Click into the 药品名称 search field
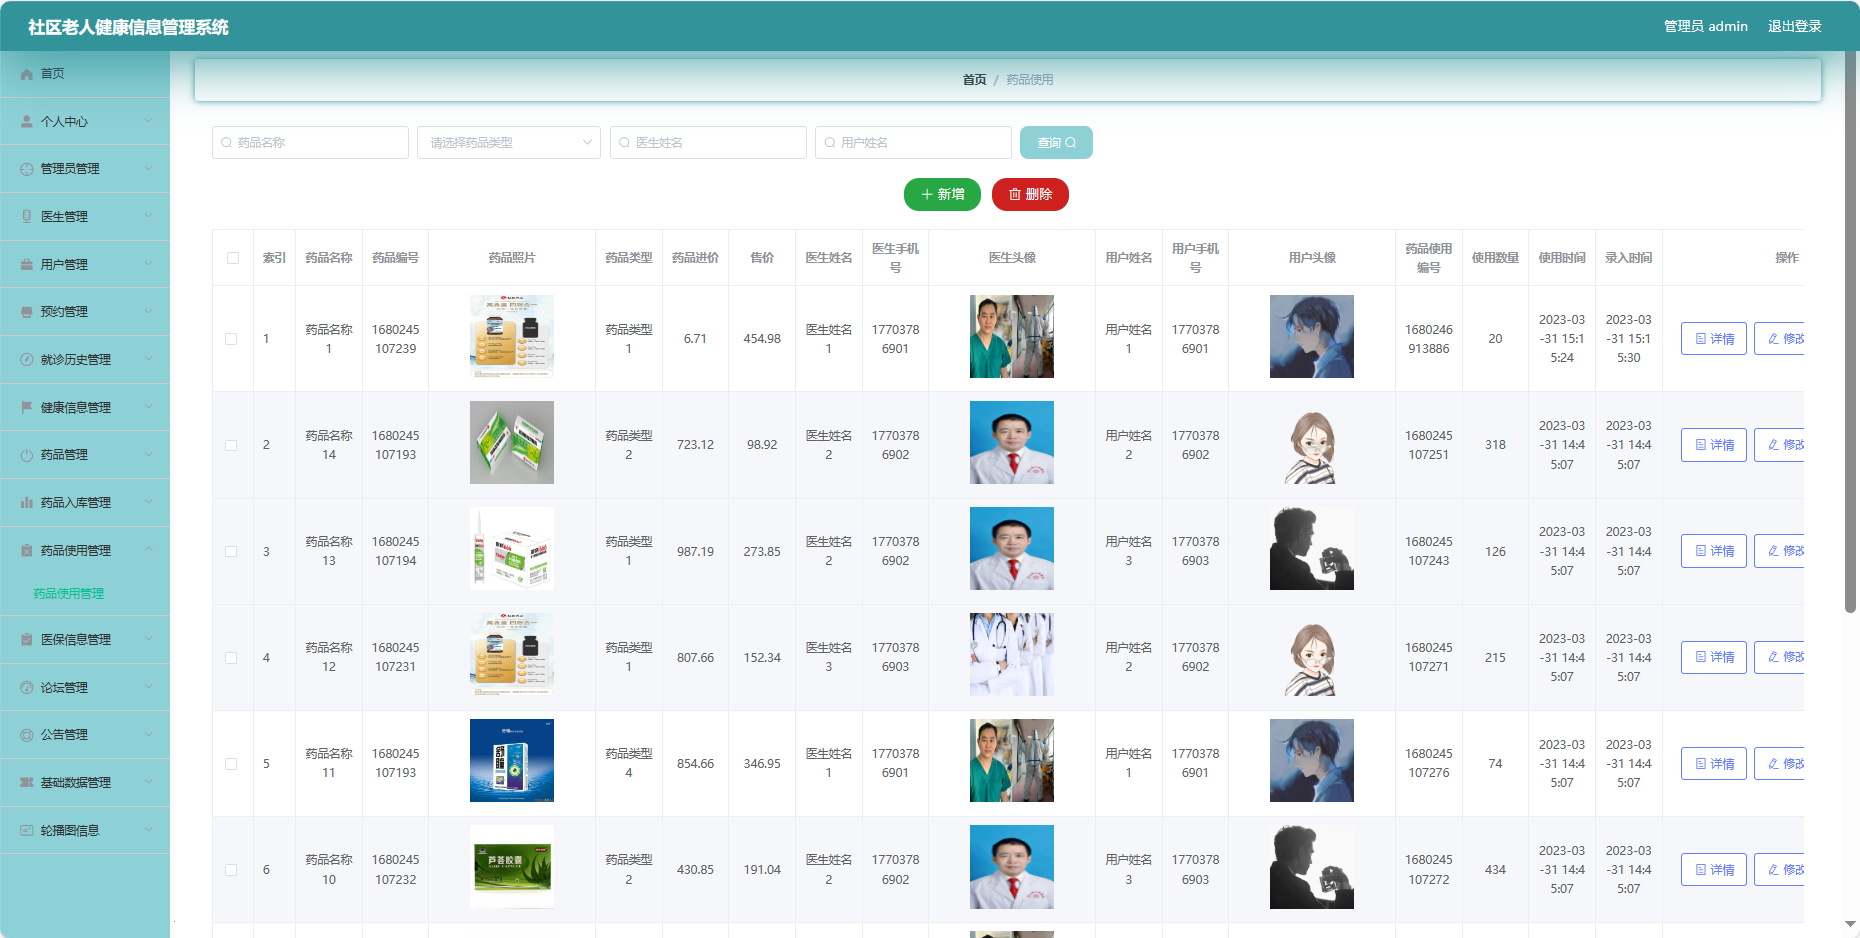This screenshot has height=938, width=1860. coord(310,143)
